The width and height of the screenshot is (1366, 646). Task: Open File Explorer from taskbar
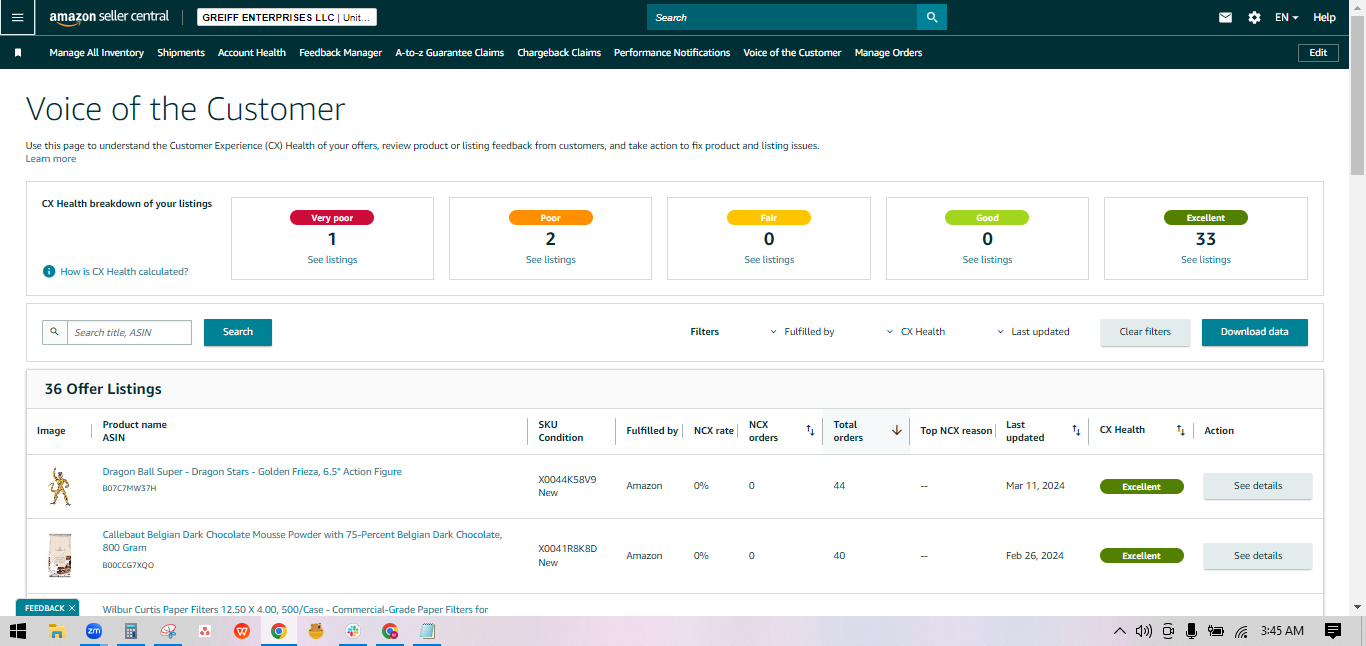click(x=57, y=631)
